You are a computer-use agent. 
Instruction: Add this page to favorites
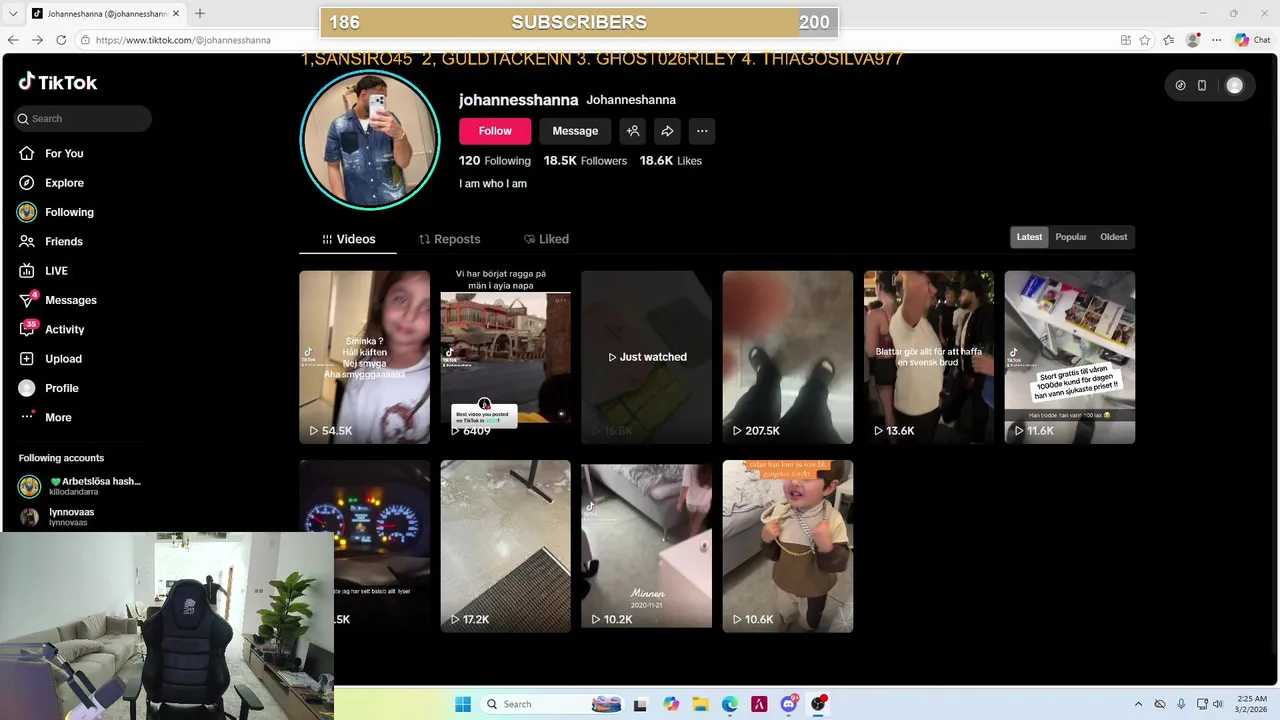click(x=1145, y=40)
